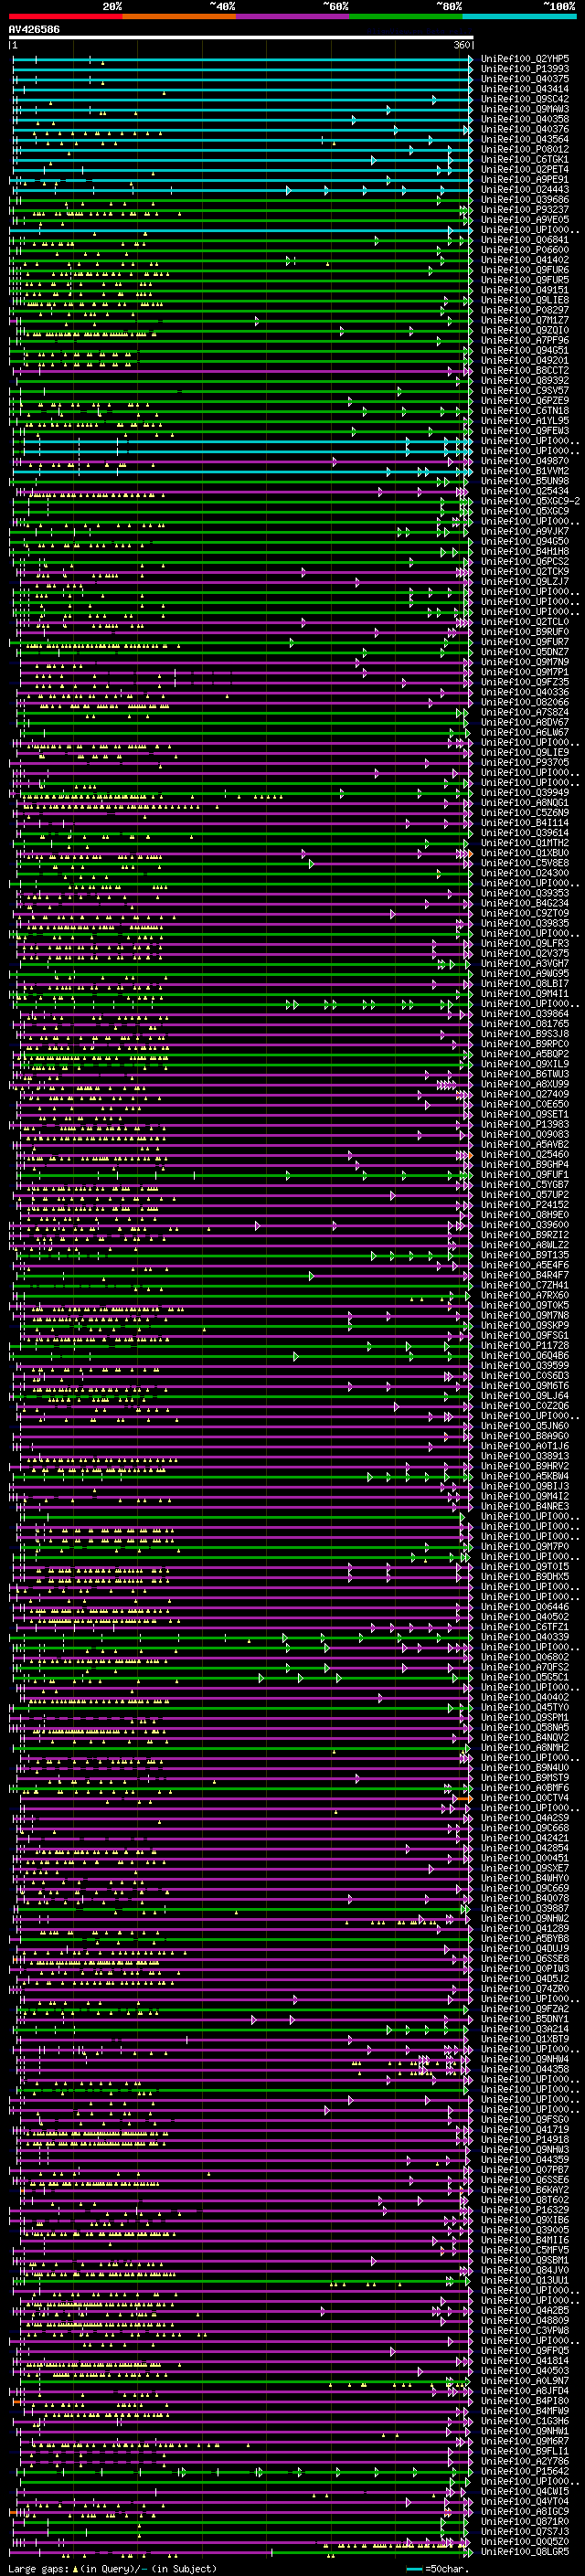Screen dimensions: 585x2576
Task: Select the AV426586 query title
Action: click(x=34, y=30)
